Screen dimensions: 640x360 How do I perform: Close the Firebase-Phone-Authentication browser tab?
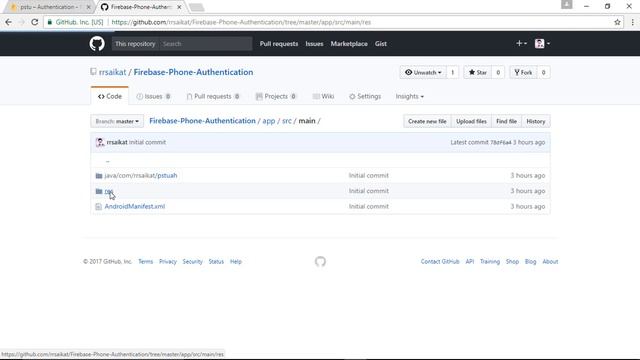(x=179, y=7)
